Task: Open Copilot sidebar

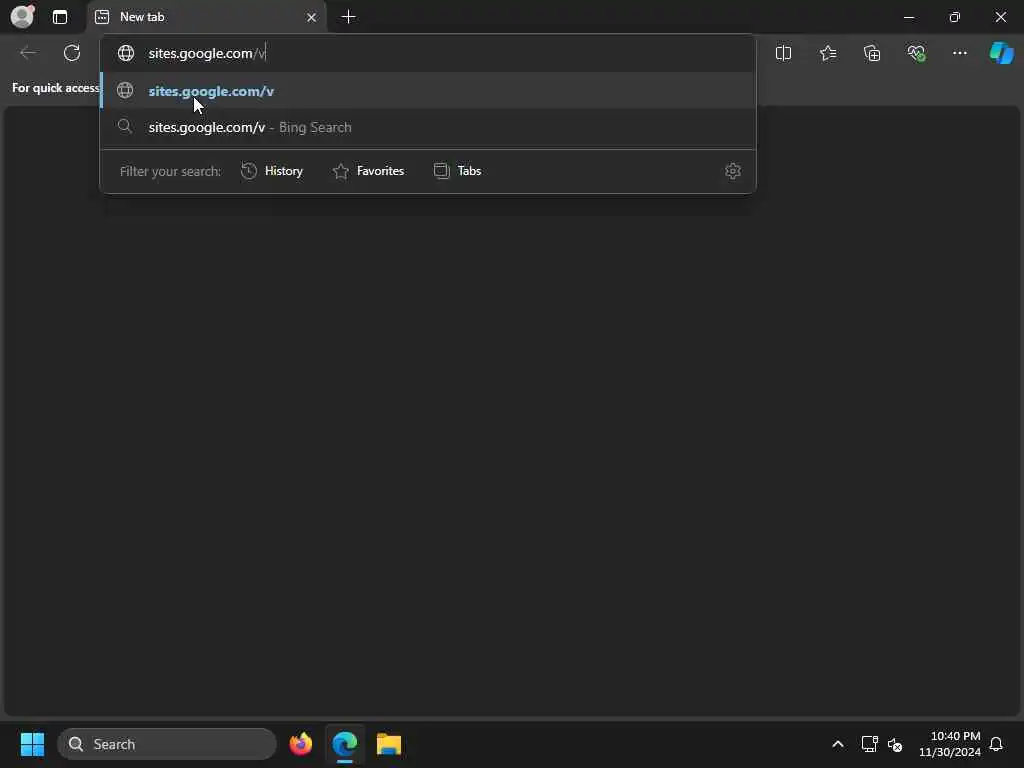Action: click(x=1001, y=53)
